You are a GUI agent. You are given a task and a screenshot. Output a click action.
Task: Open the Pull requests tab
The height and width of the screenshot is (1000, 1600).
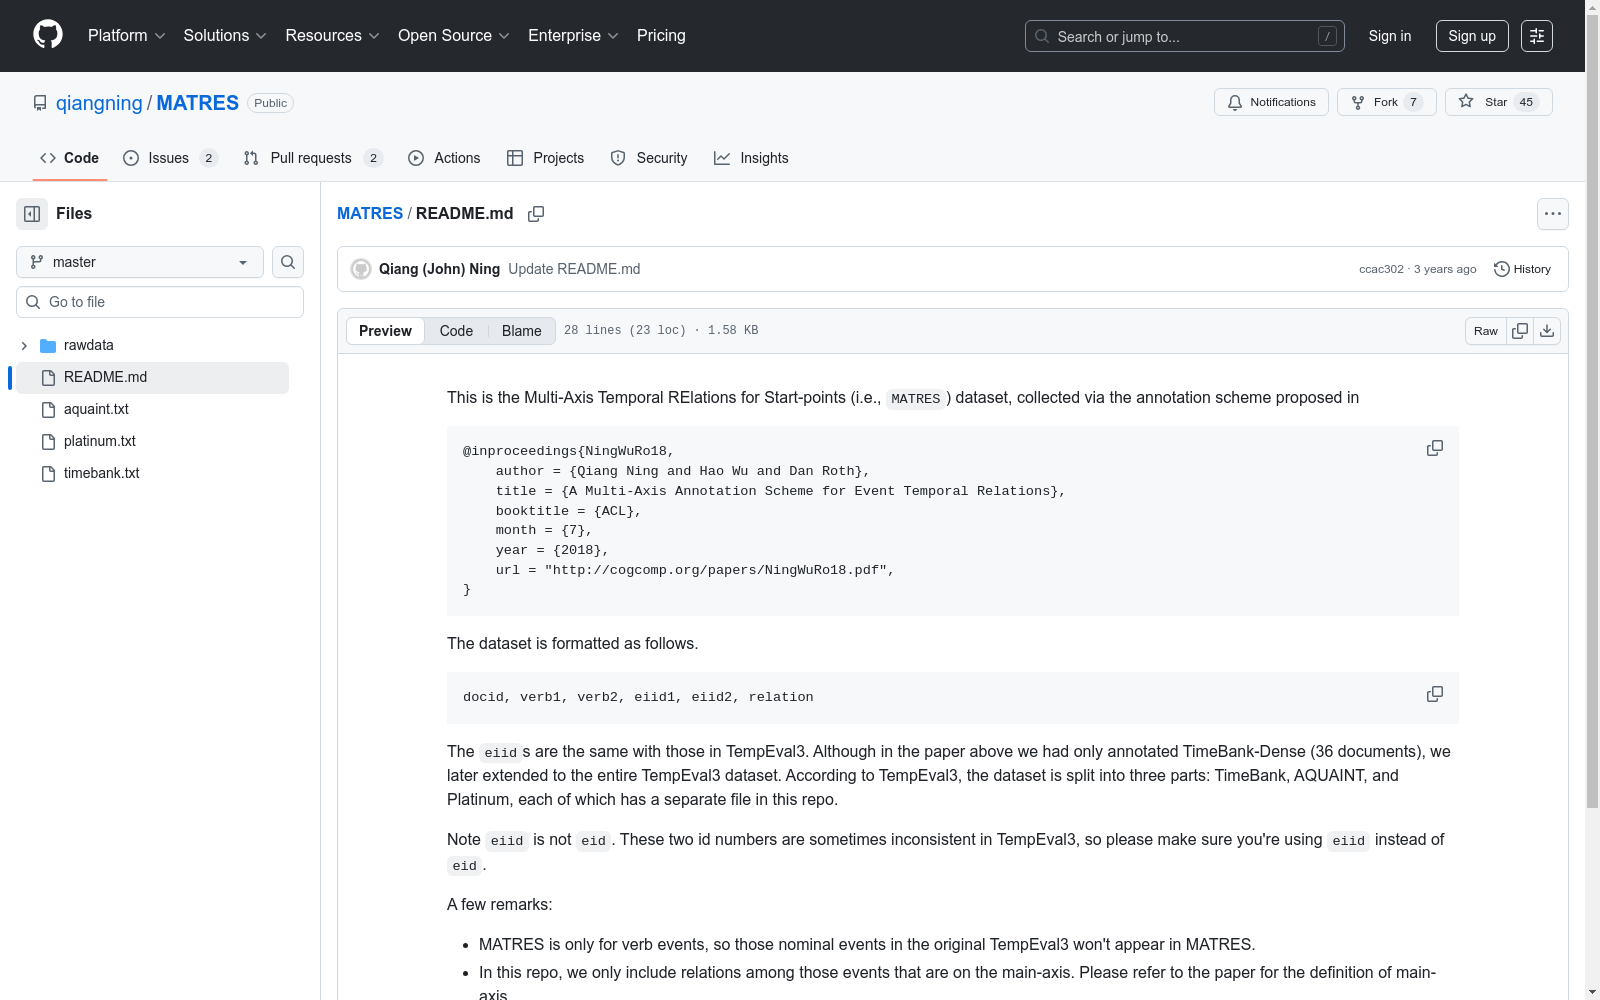[x=311, y=158]
